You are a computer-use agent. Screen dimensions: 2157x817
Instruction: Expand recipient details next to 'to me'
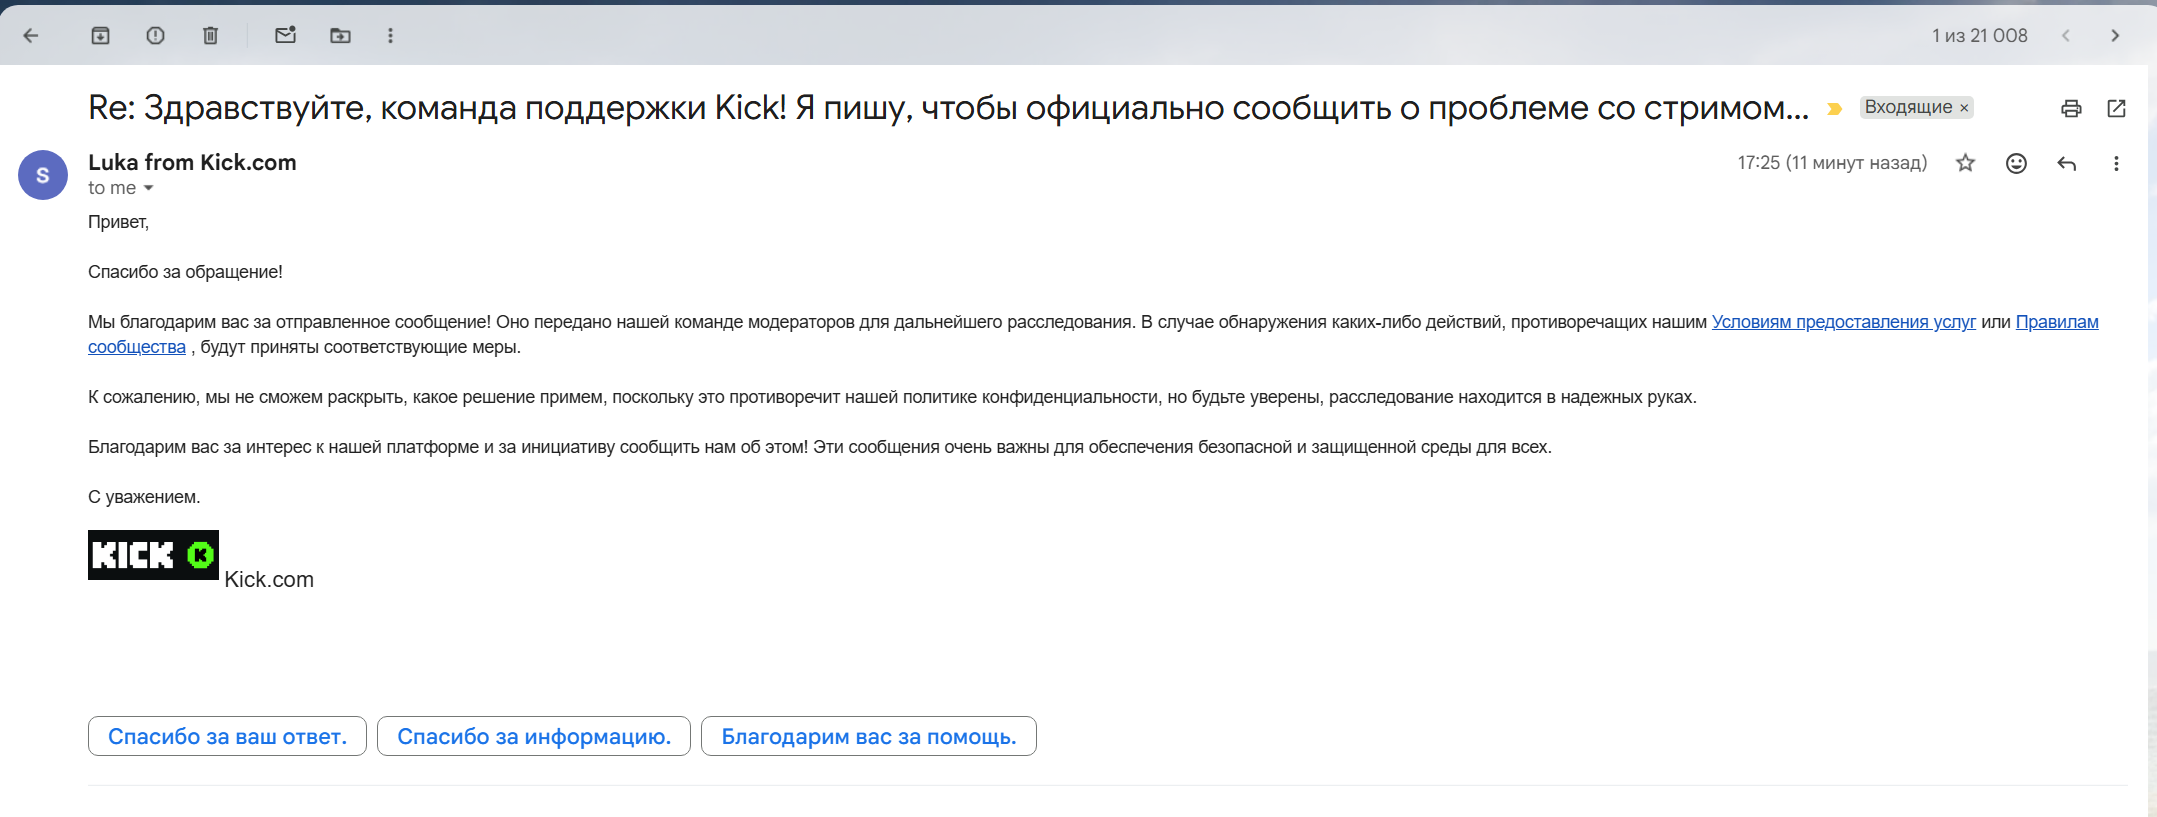[149, 188]
